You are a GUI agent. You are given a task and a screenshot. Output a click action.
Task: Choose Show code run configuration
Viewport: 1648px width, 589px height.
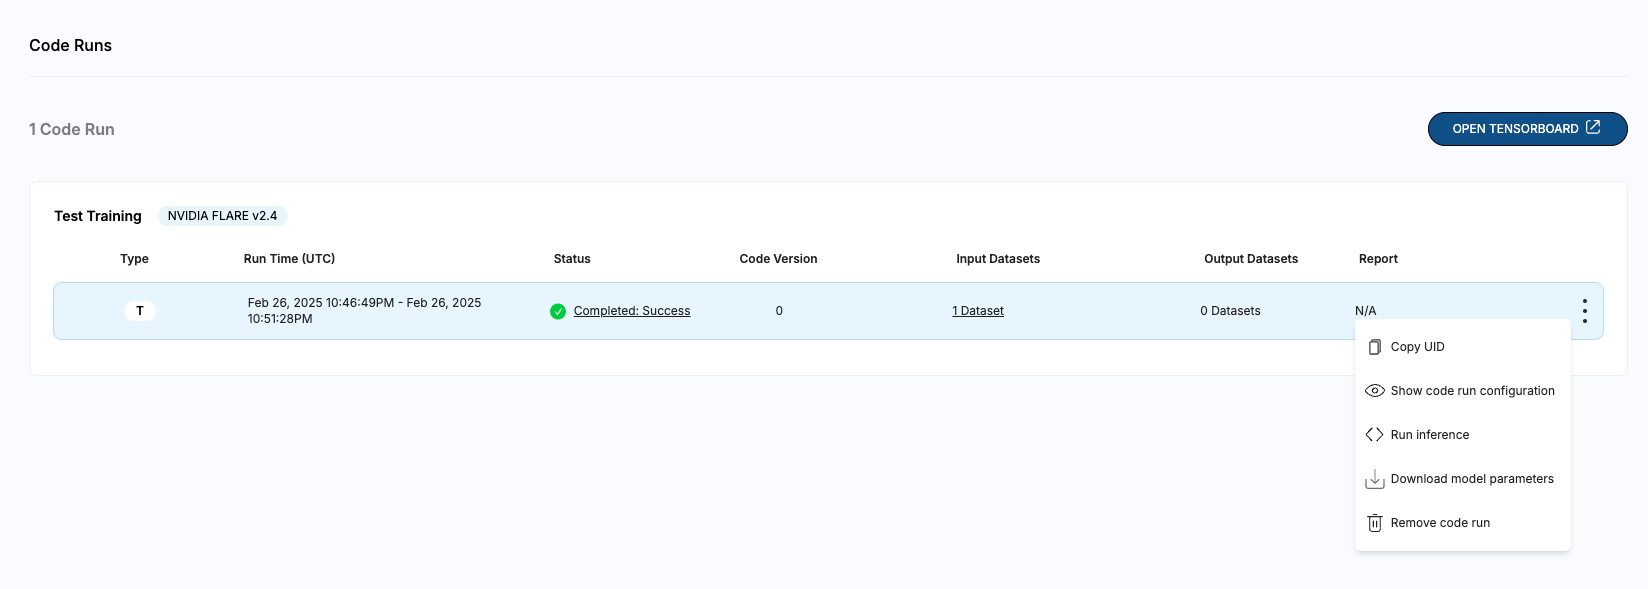coord(1463,391)
